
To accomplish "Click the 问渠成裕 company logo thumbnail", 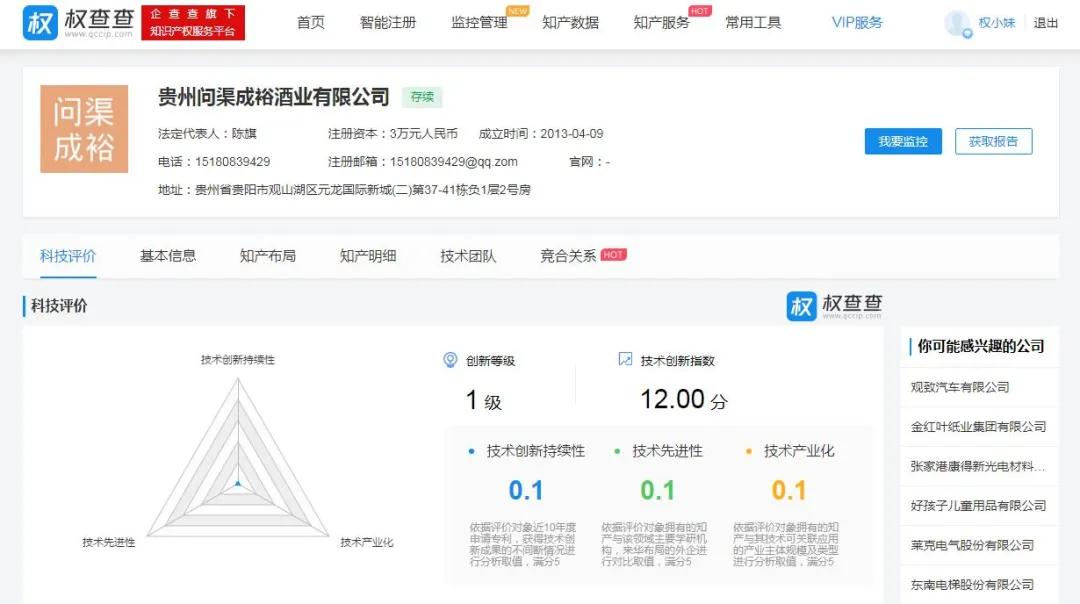I will click(x=84, y=129).
